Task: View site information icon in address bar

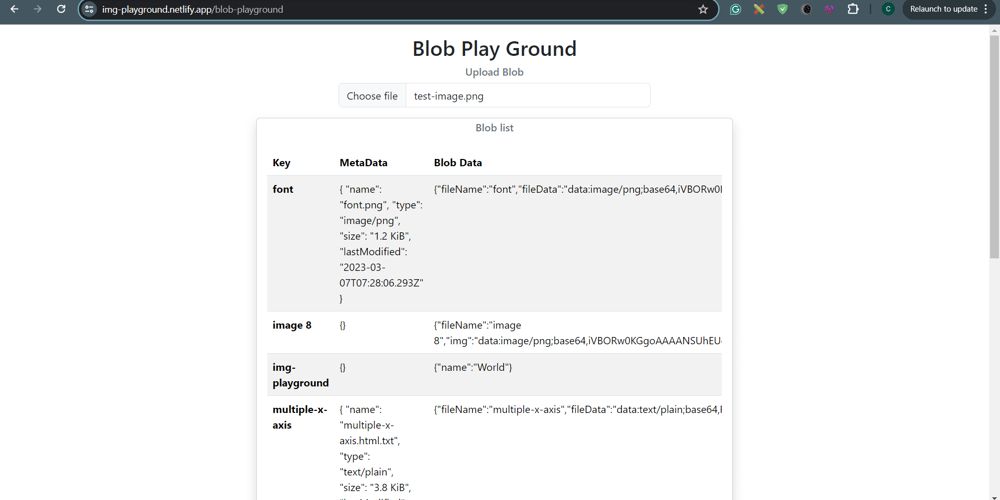Action: pos(89,9)
